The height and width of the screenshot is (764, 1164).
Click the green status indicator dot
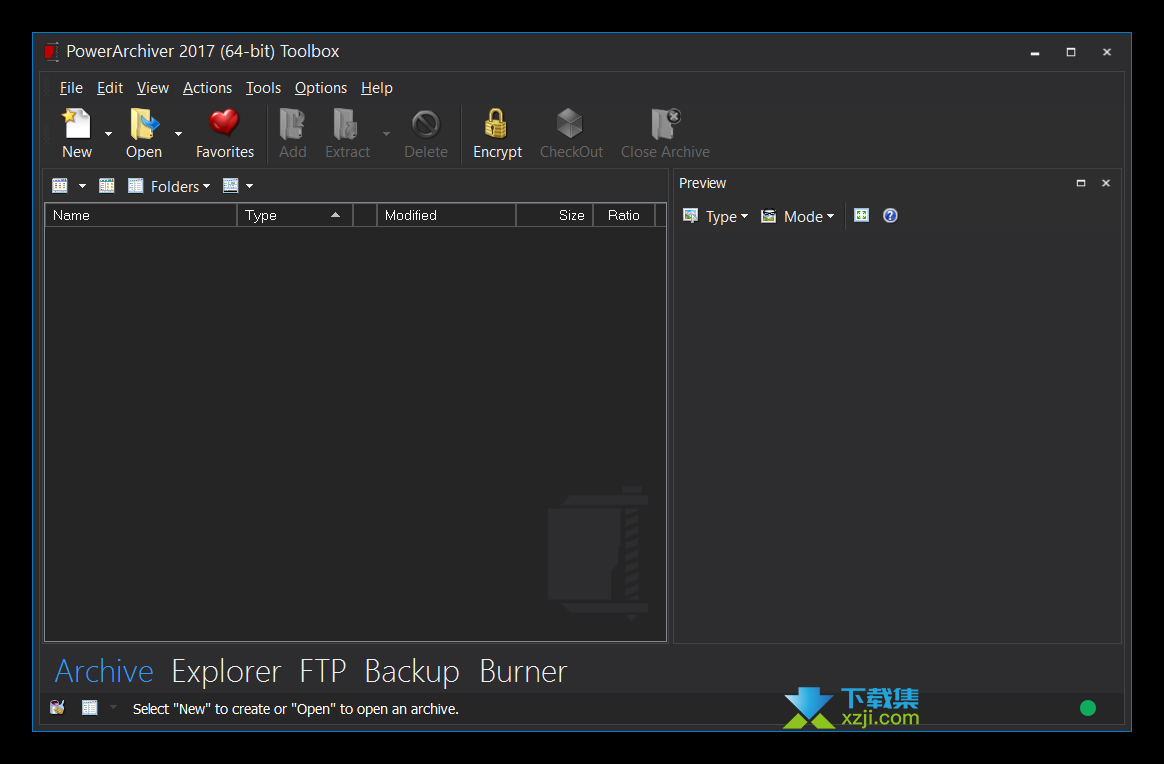[x=1088, y=708]
